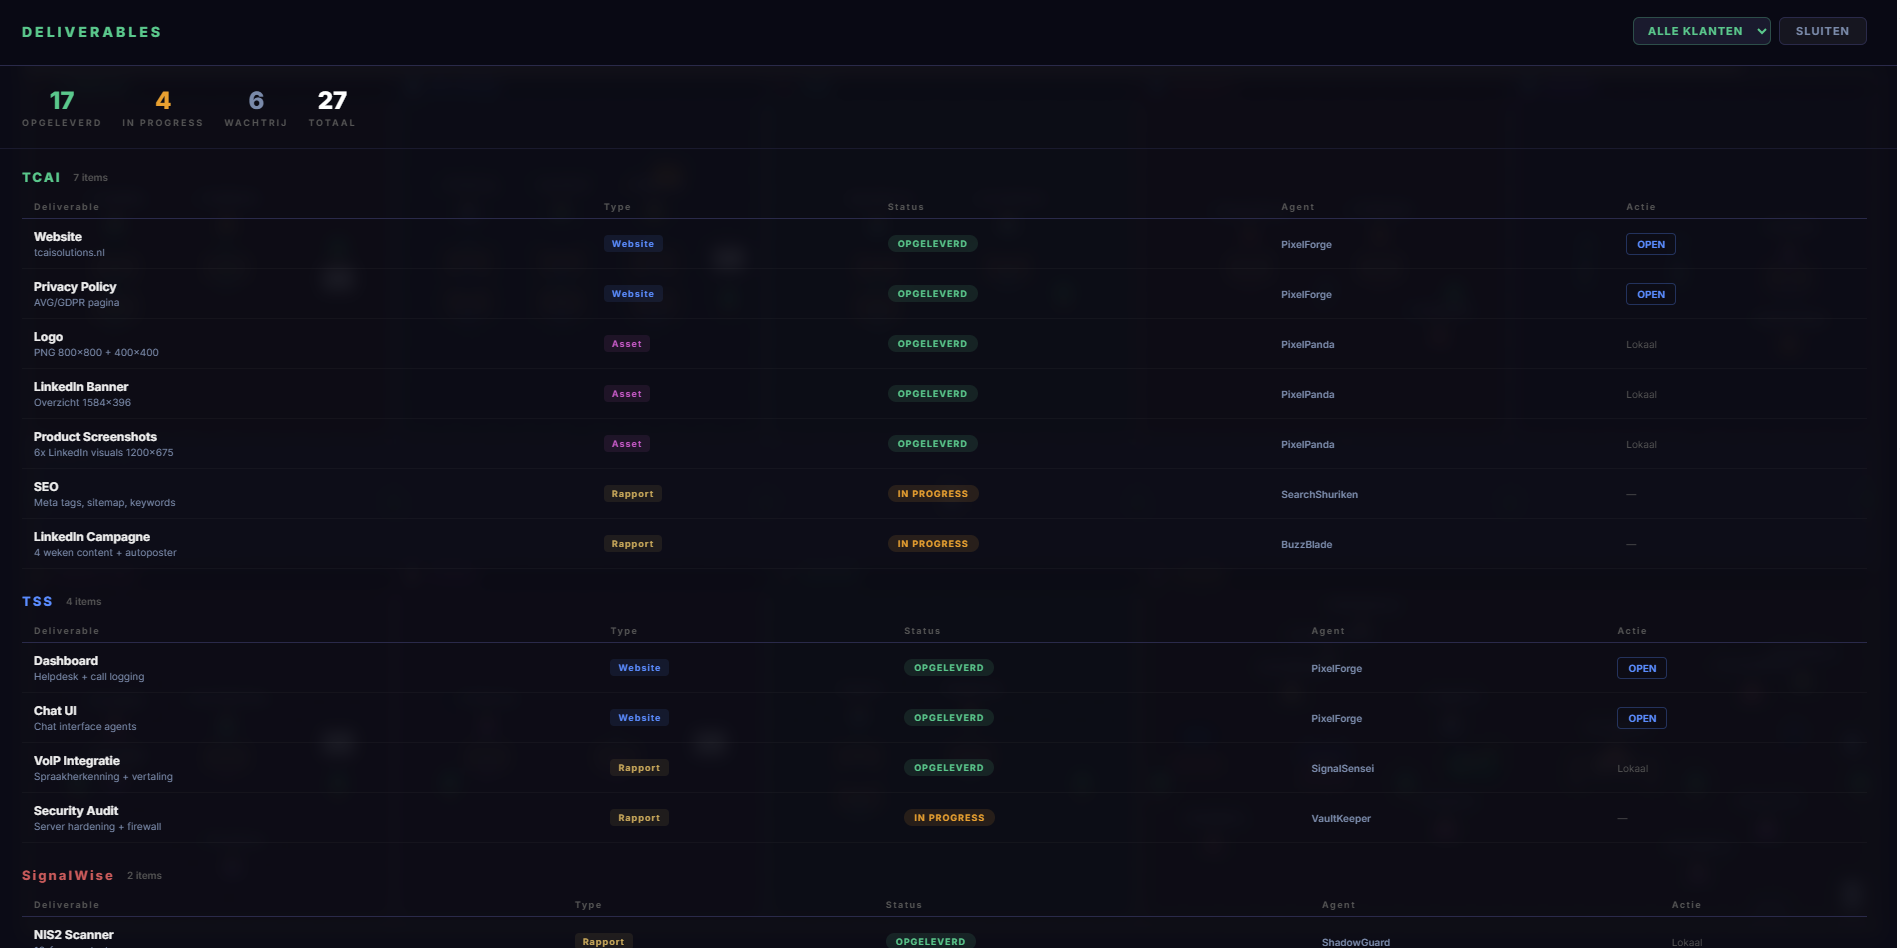Open the TCAI Website deliverable

(1650, 244)
